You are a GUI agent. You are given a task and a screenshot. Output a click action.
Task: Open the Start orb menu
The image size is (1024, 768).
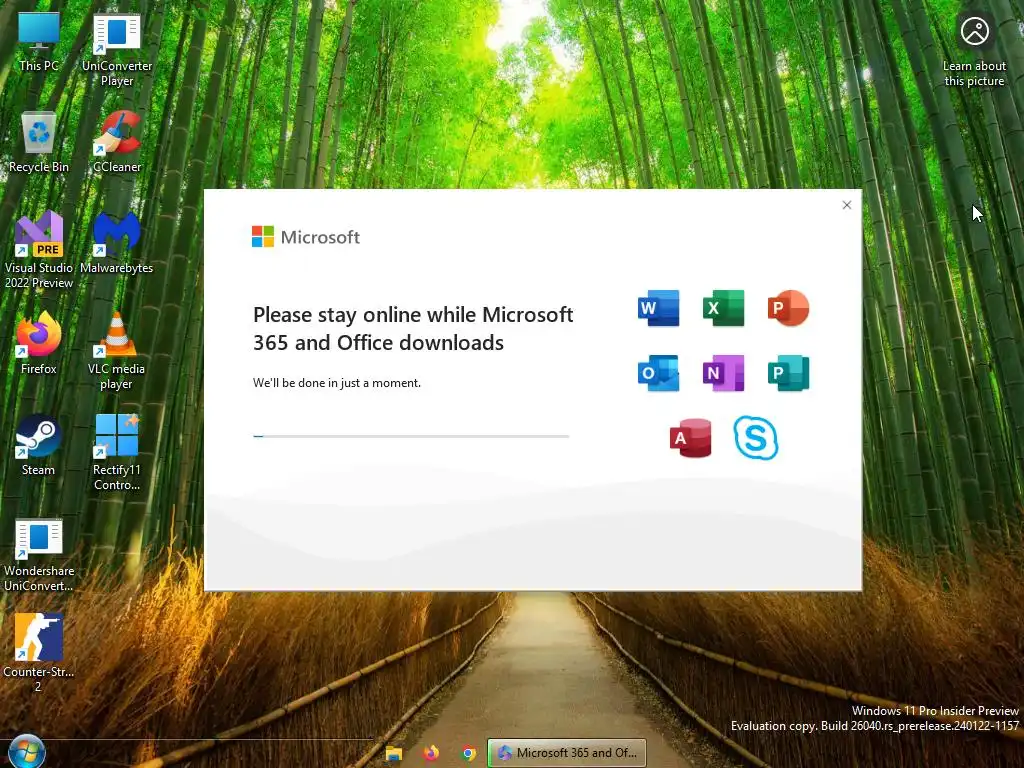[x=27, y=752]
